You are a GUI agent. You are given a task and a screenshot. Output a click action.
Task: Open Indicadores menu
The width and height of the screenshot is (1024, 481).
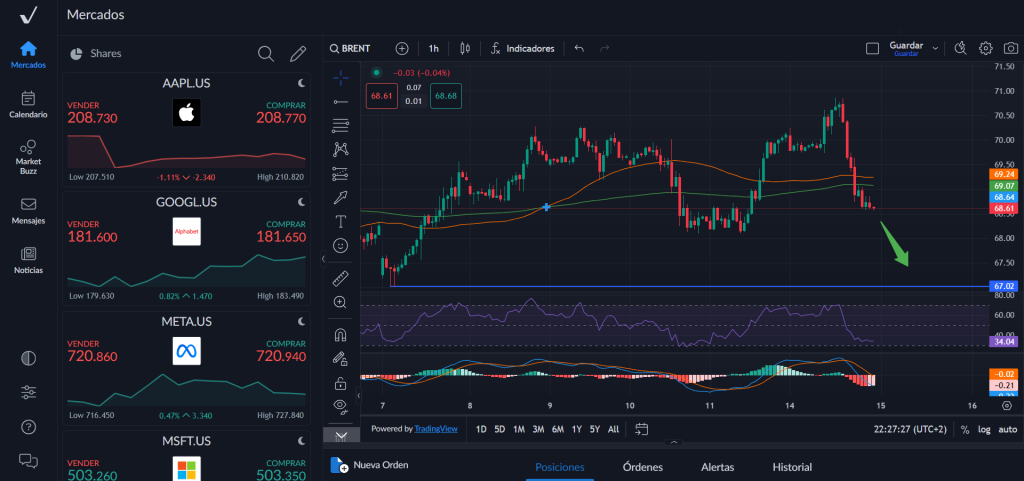pos(522,48)
